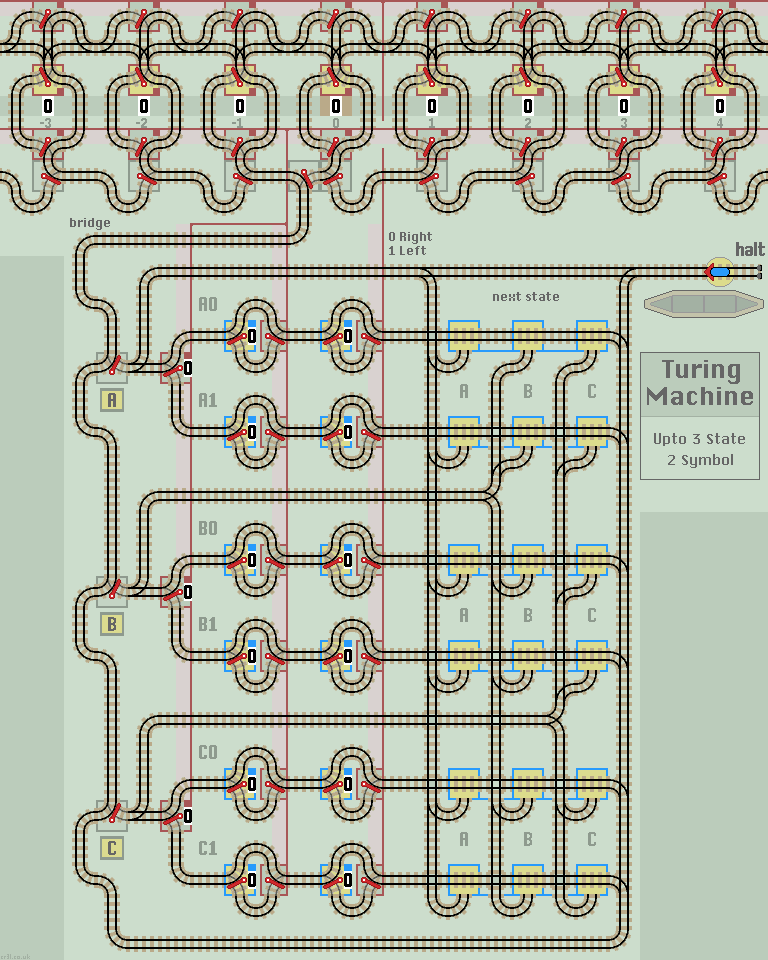Flip the red track switch at state B junction
This screenshot has width=768, height=960.
(114, 590)
